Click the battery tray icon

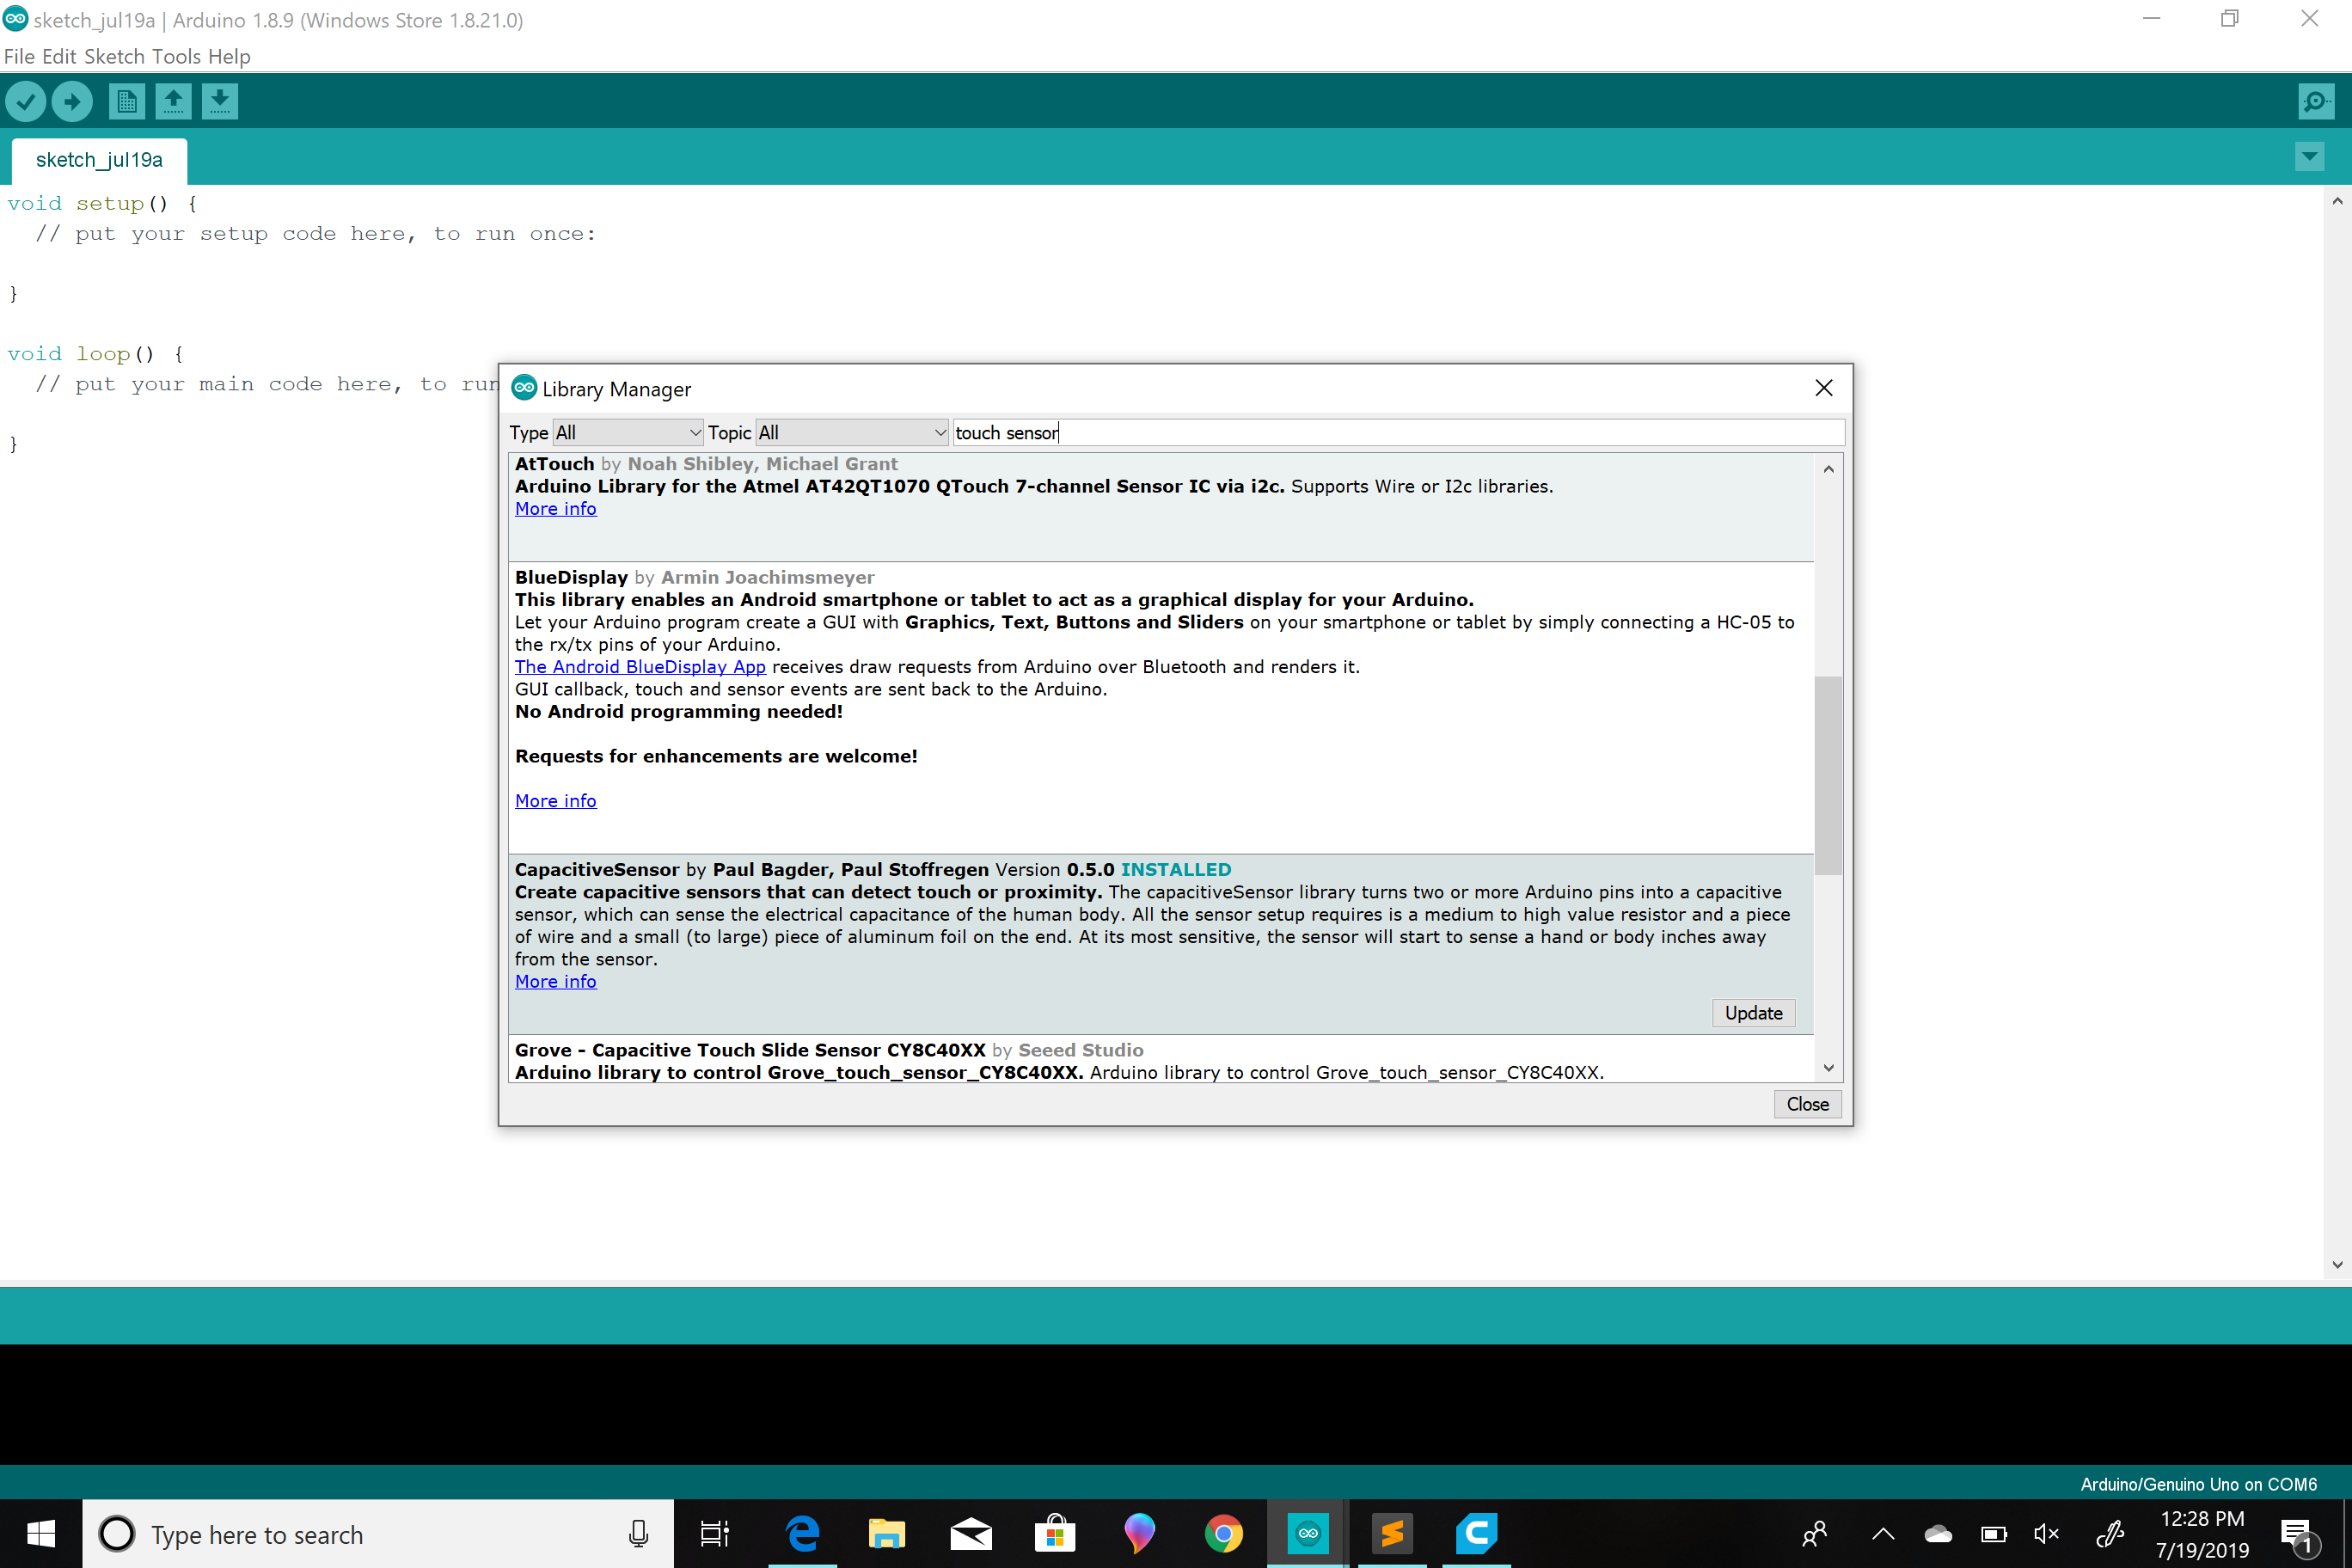[x=1993, y=1533]
